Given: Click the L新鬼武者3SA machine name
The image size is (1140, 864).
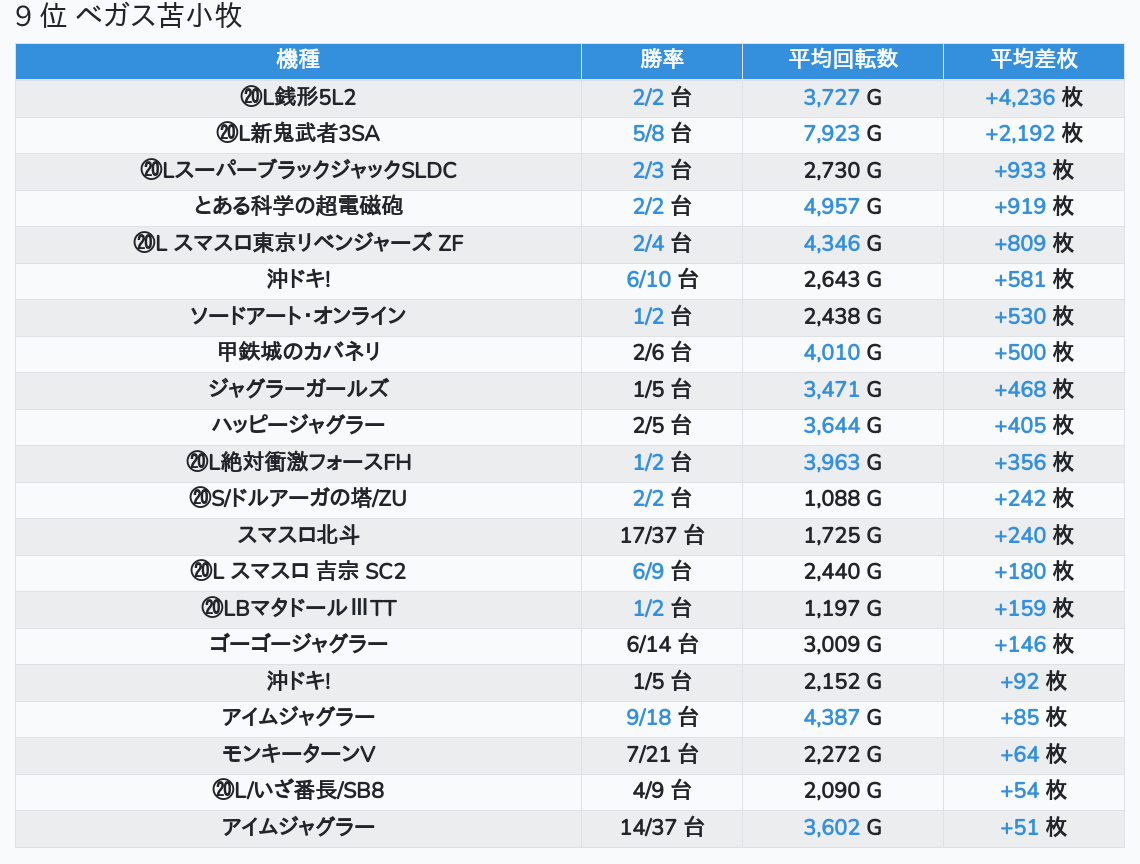Looking at the screenshot, I should coord(298,133).
